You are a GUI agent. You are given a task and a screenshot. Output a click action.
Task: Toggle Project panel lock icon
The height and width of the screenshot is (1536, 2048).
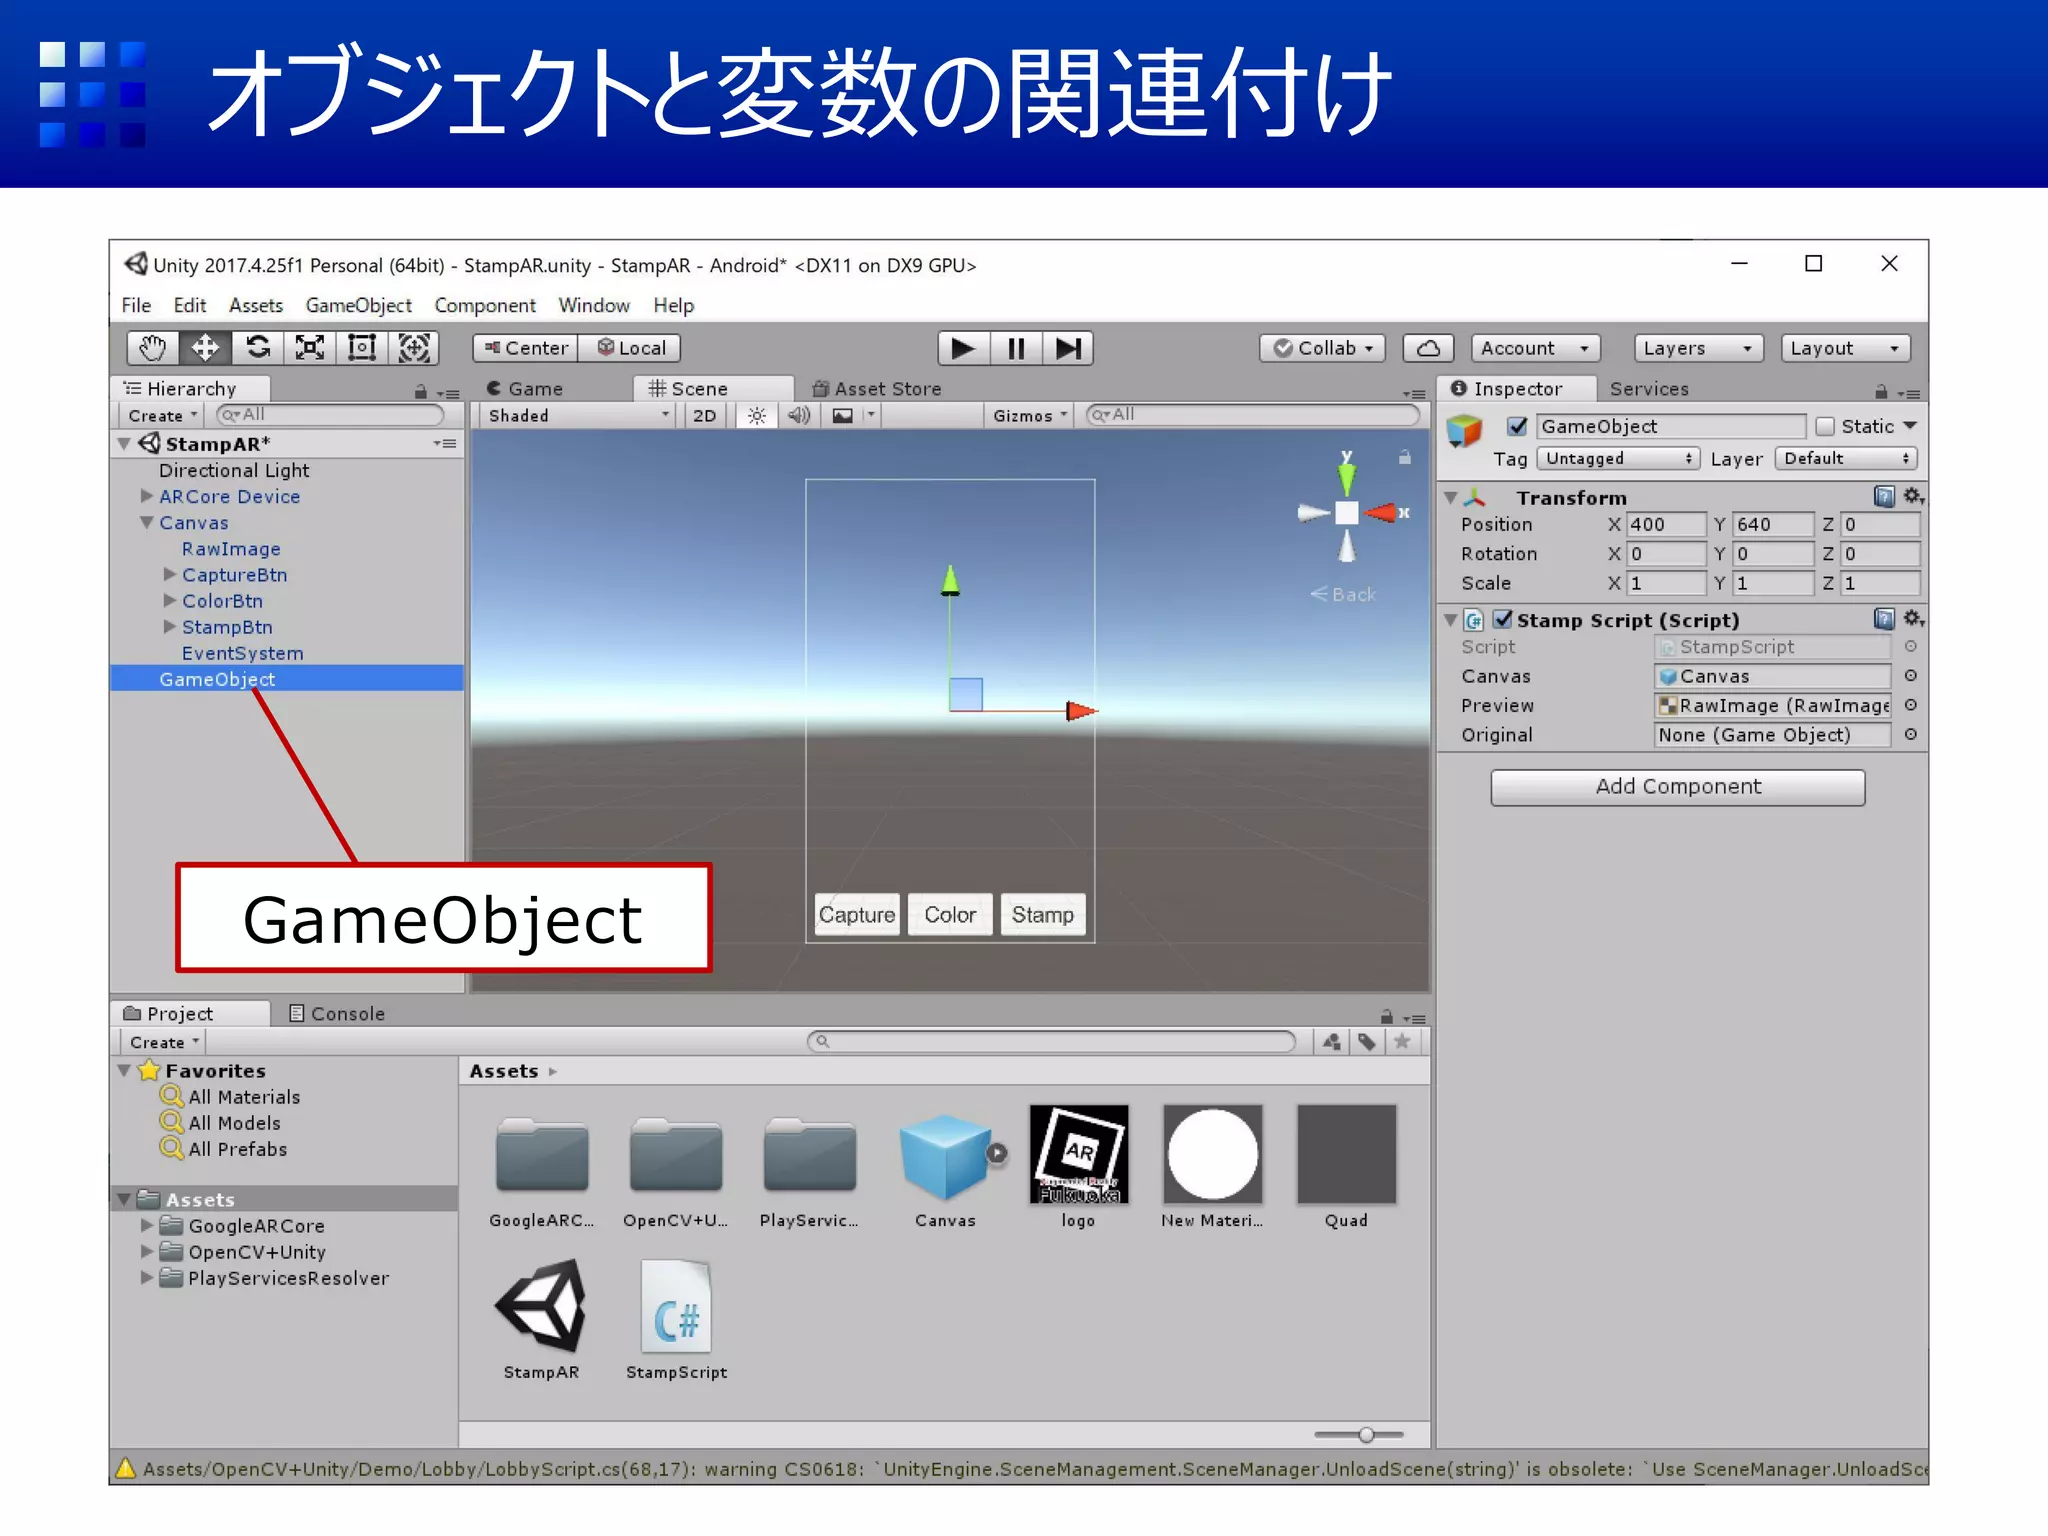pos(1387,1016)
